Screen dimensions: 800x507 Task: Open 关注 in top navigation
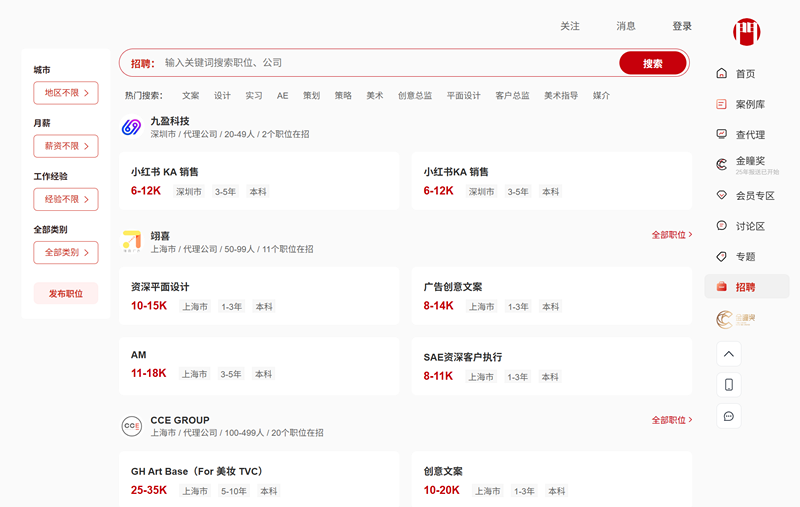pyautogui.click(x=570, y=26)
